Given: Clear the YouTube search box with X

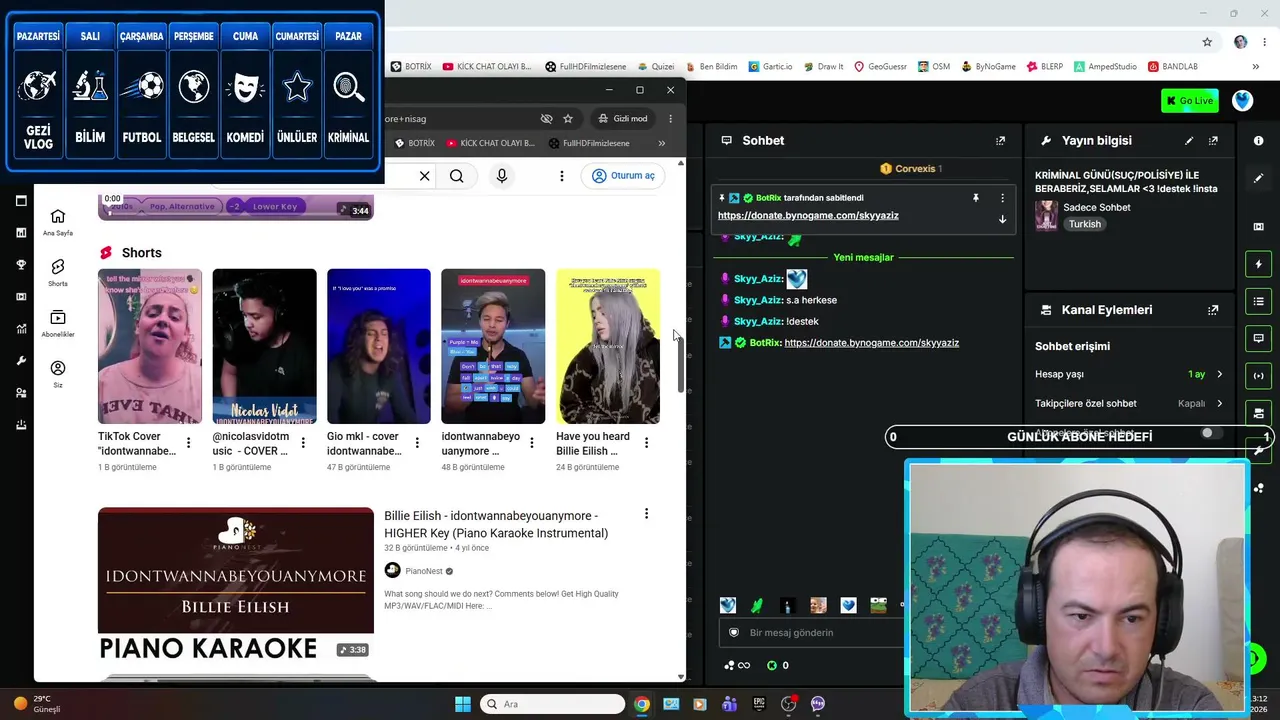Looking at the screenshot, I should pyautogui.click(x=424, y=176).
